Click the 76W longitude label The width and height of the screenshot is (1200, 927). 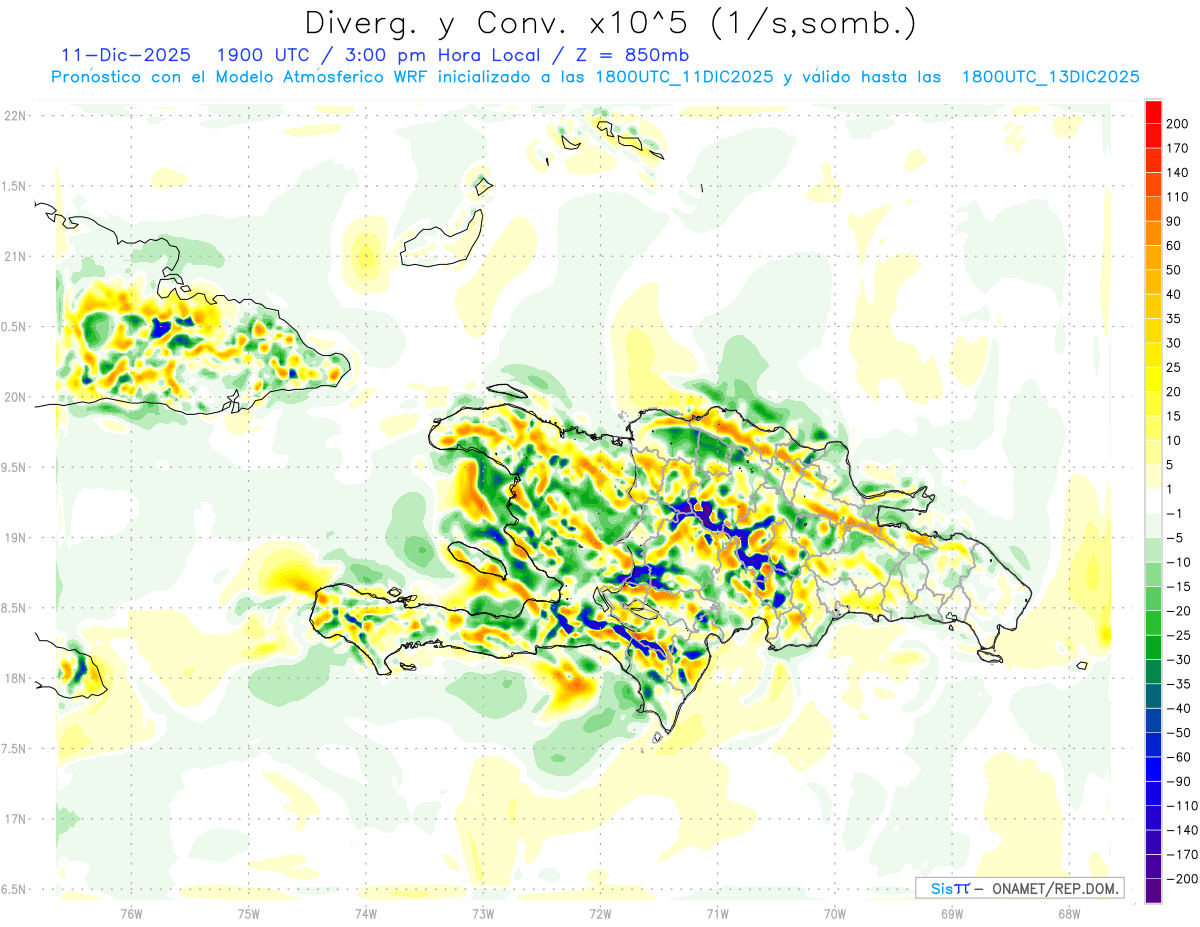(x=131, y=914)
